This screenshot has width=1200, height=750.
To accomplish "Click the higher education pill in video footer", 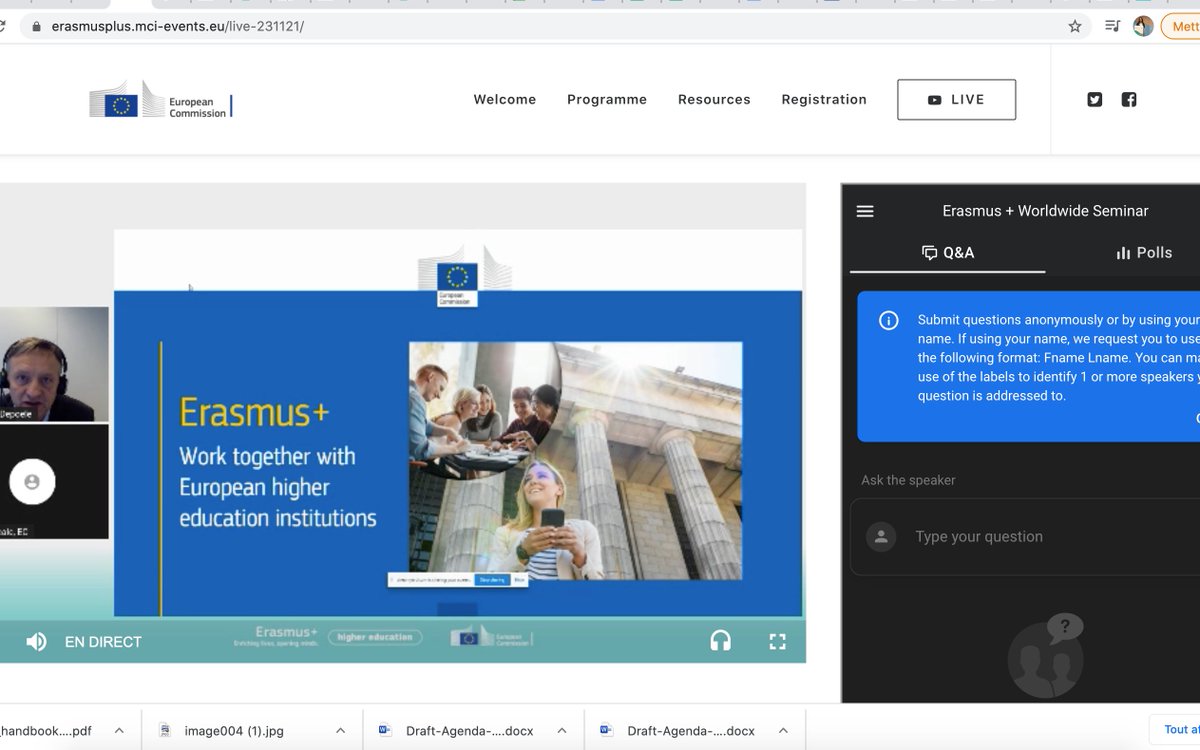I will [375, 637].
